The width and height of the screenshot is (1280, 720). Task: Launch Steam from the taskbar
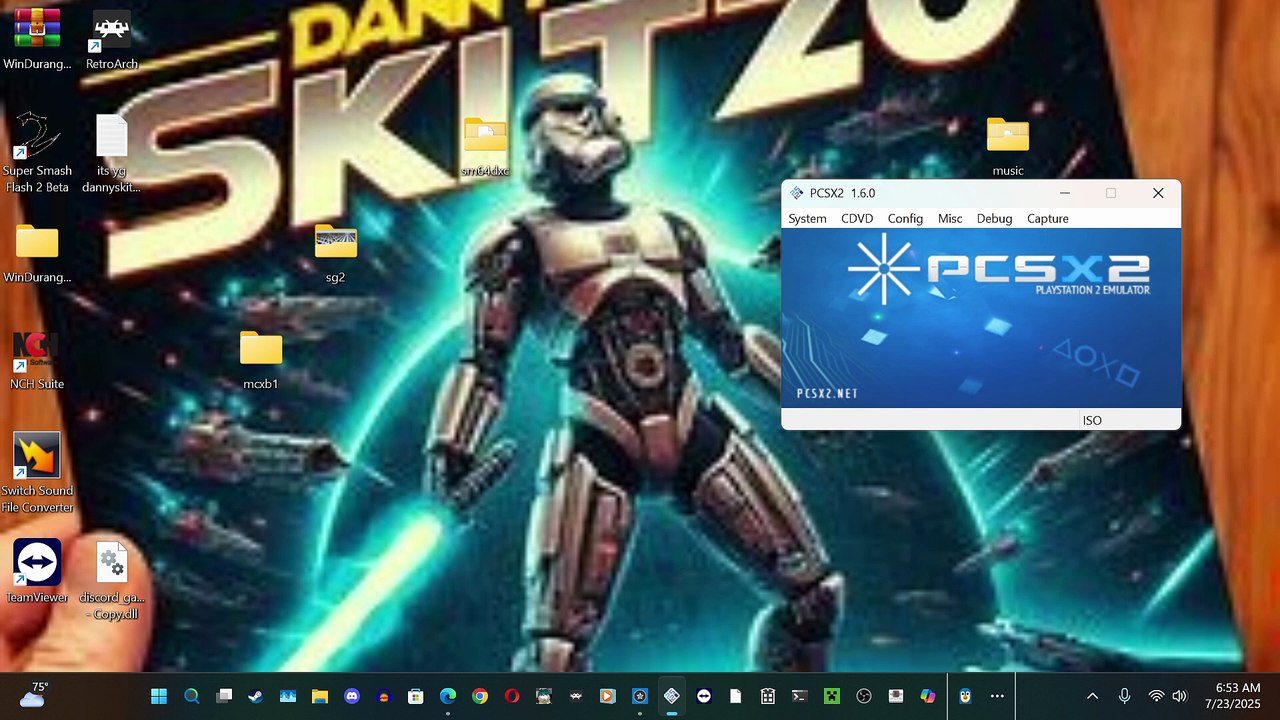coord(256,696)
